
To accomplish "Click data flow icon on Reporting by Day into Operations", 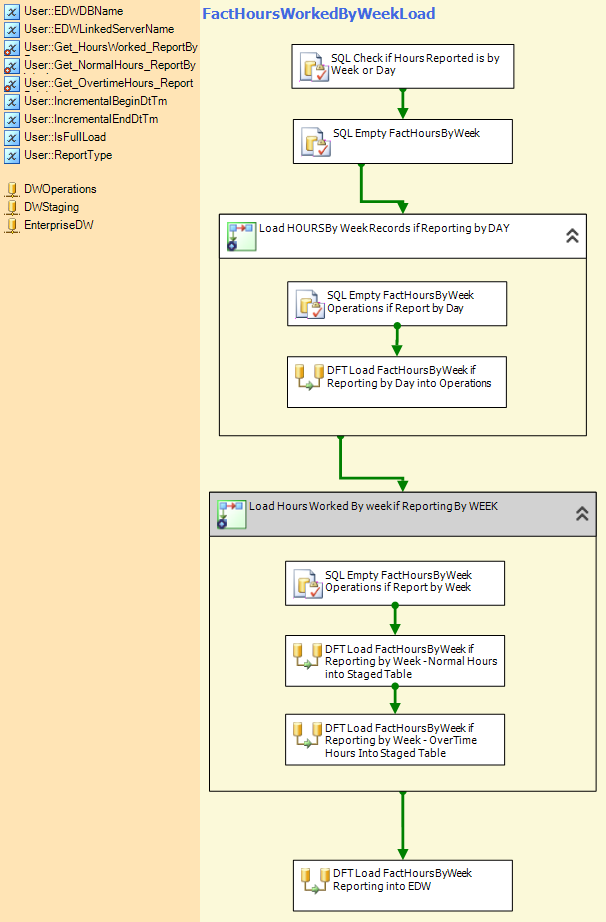I will [309, 376].
